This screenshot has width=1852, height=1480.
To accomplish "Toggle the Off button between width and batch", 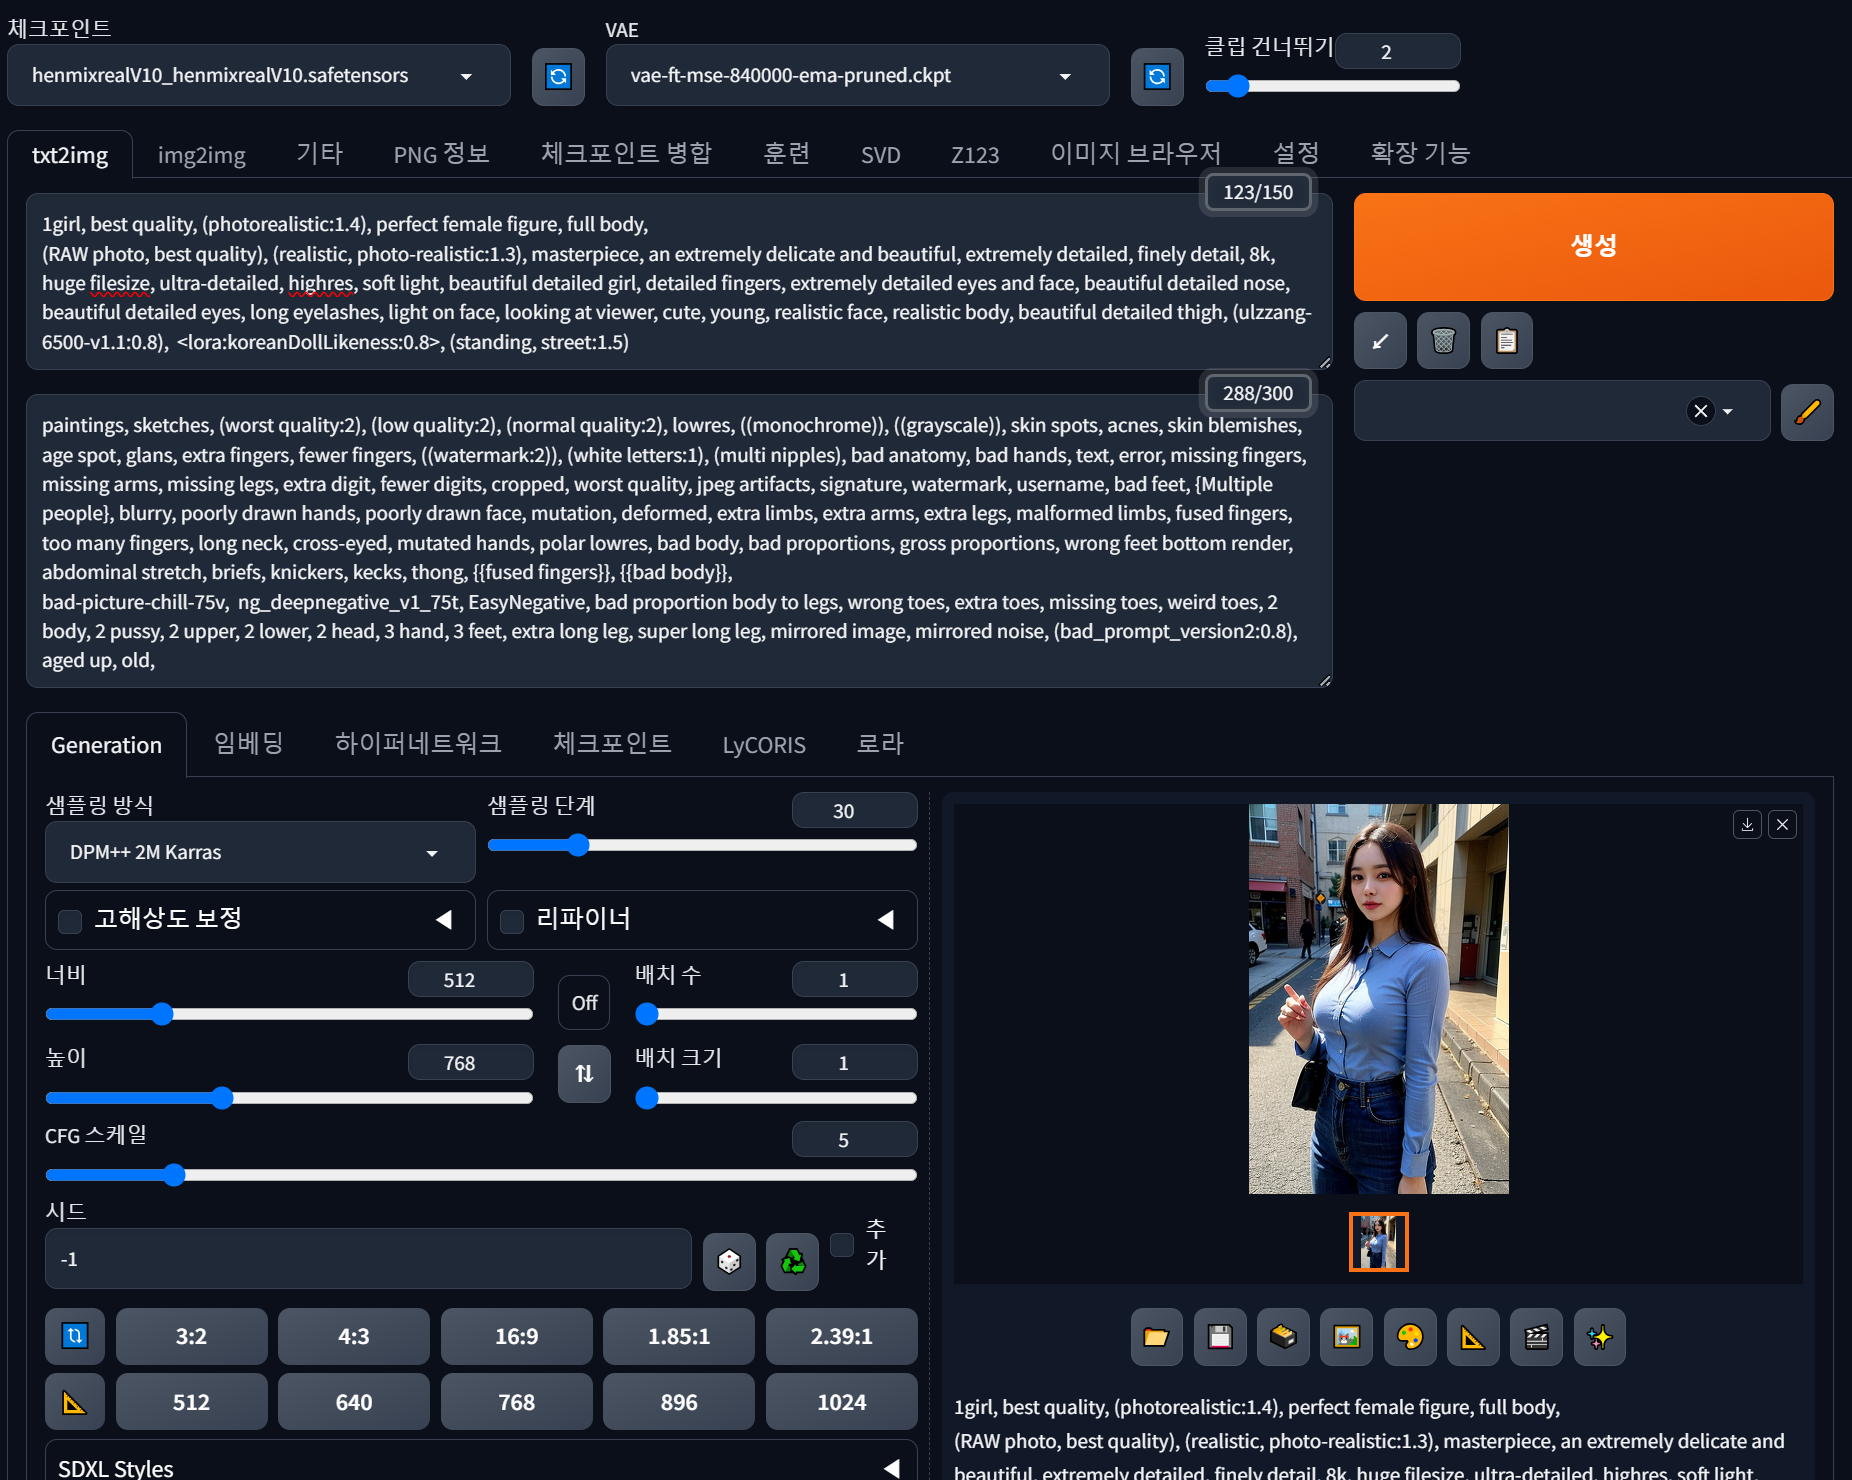I will tap(584, 1002).
